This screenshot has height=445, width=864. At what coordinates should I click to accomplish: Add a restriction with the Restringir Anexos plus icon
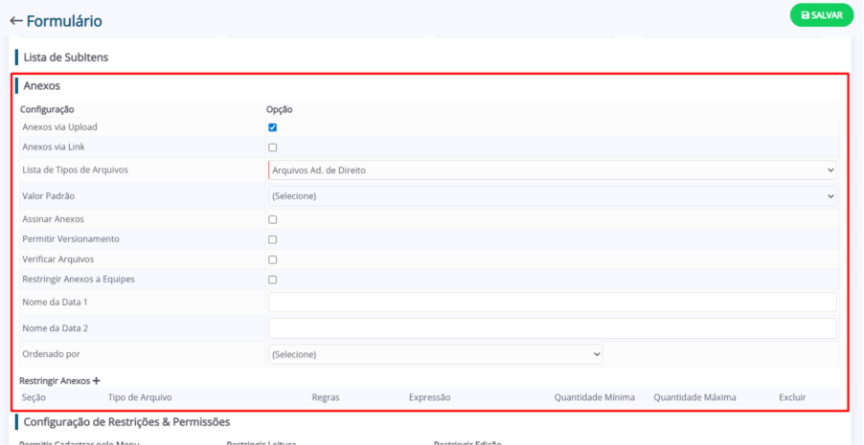(96, 381)
